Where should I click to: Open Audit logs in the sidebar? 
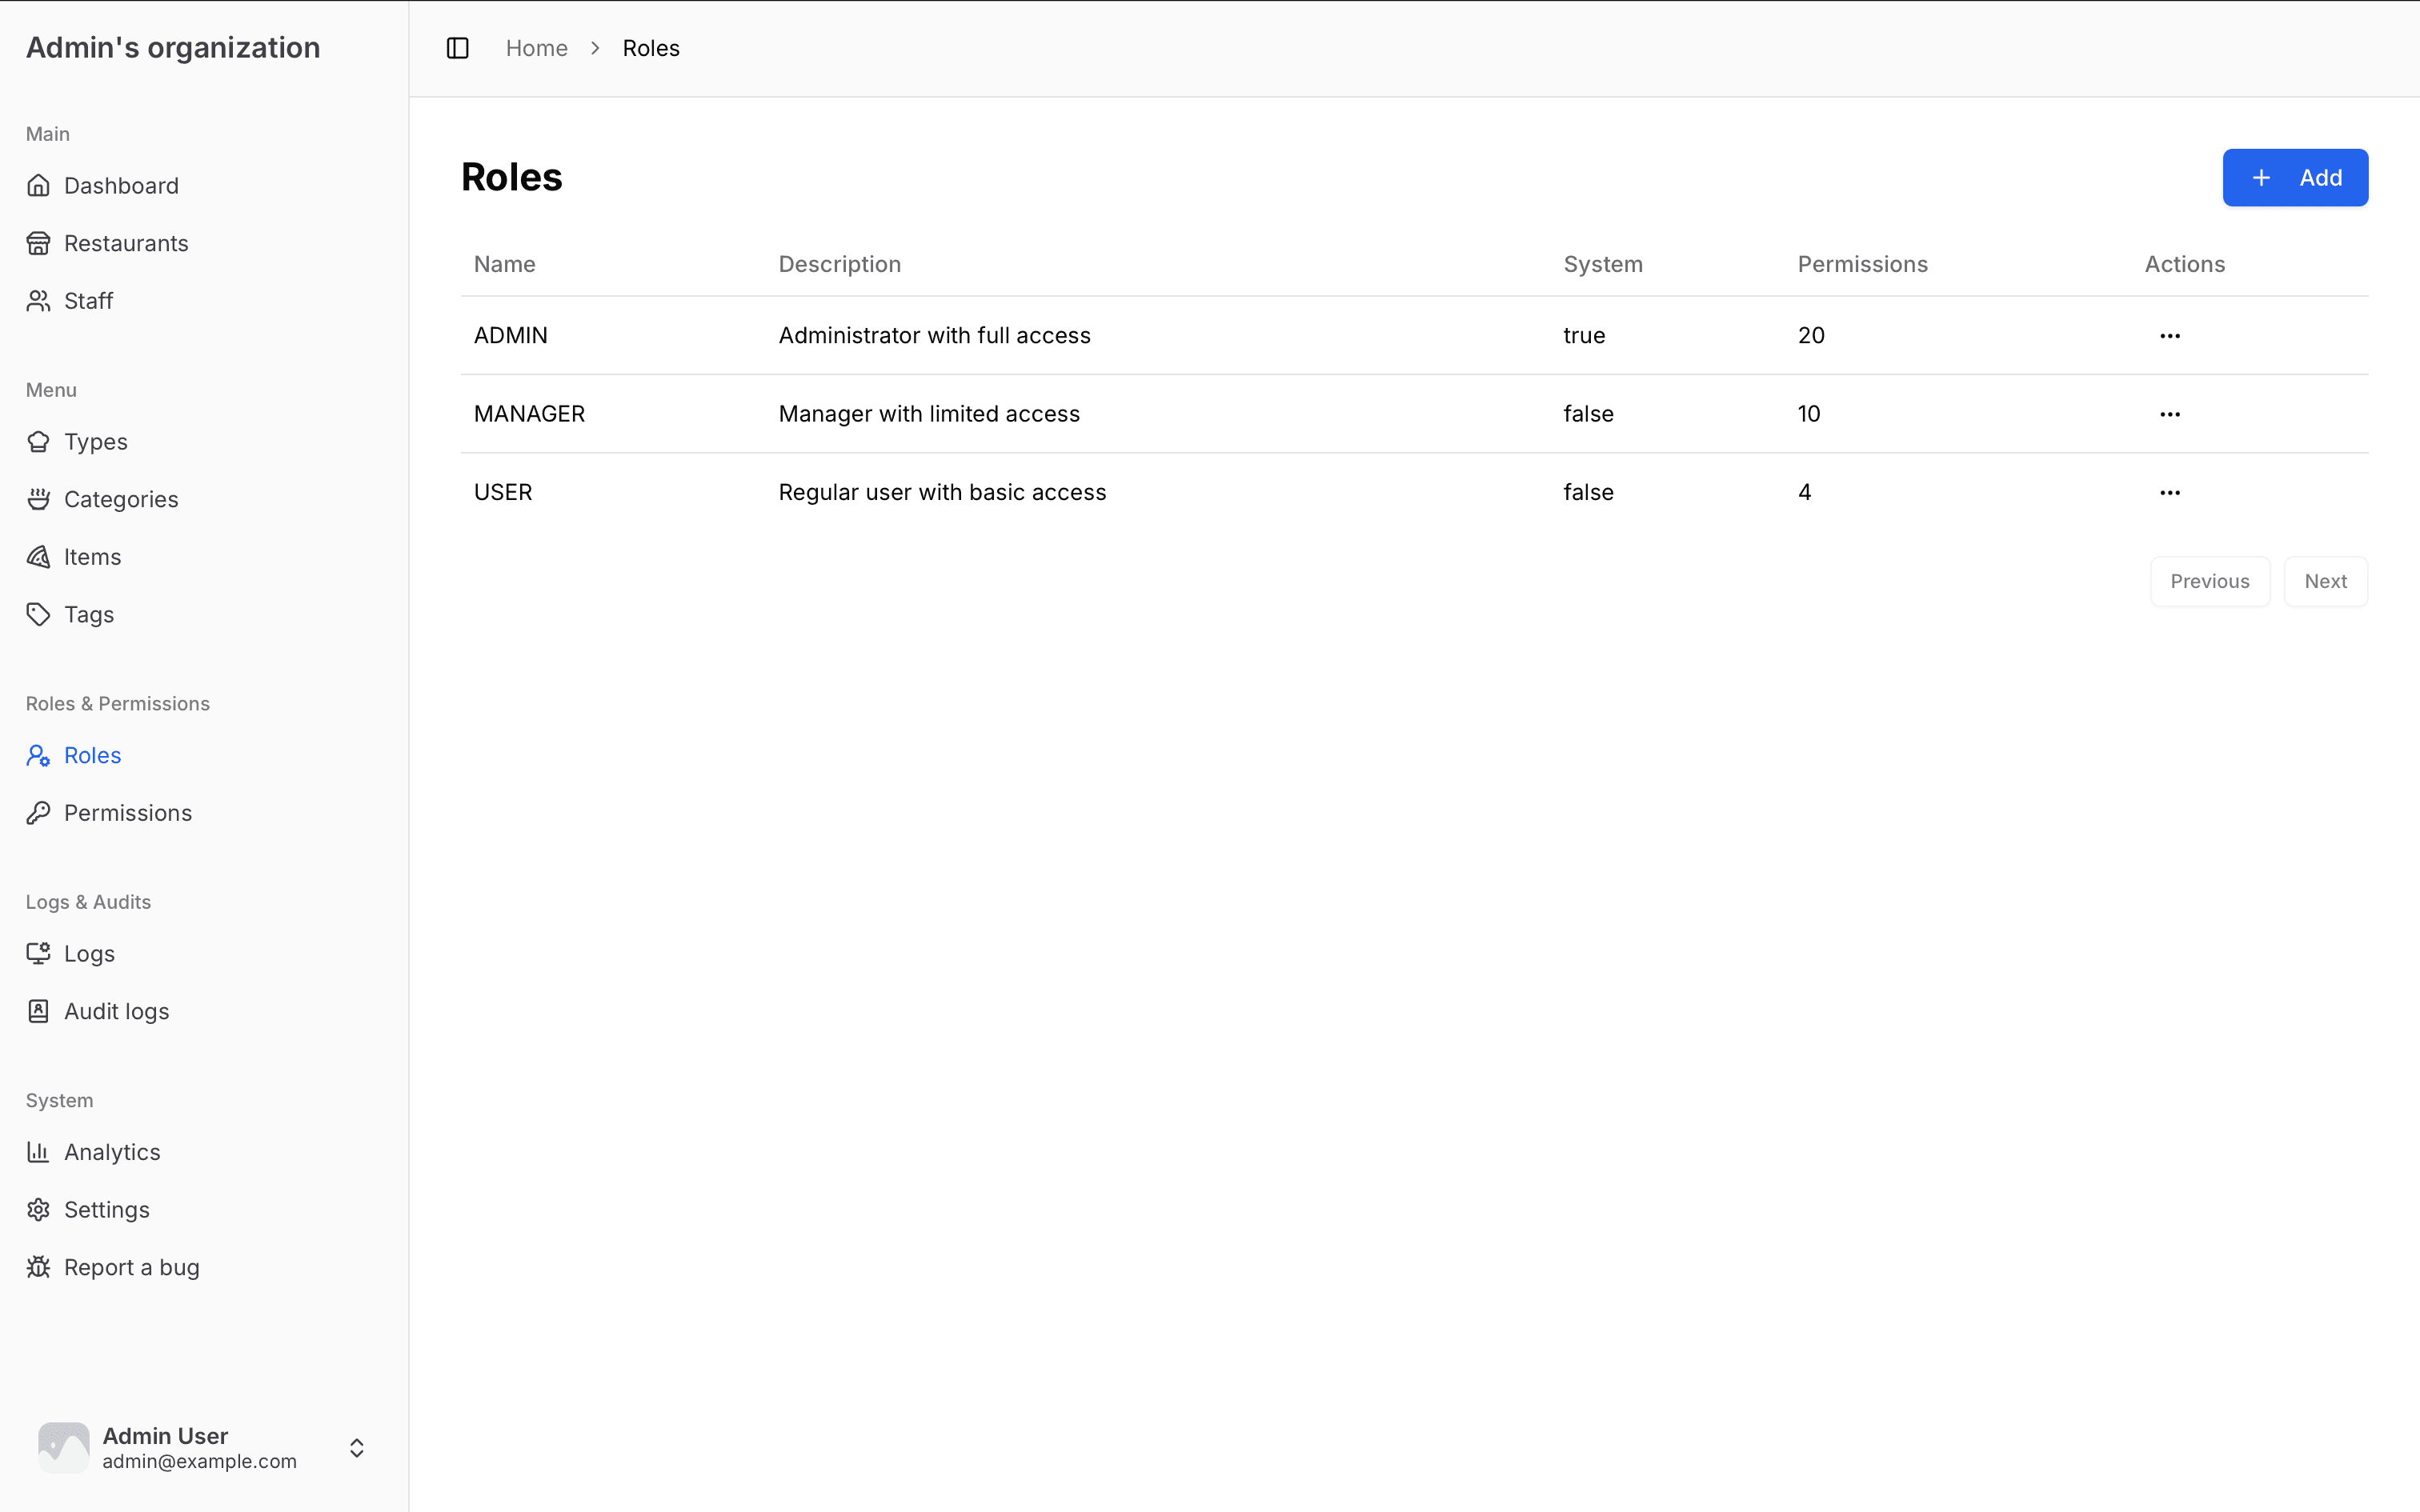(116, 1011)
